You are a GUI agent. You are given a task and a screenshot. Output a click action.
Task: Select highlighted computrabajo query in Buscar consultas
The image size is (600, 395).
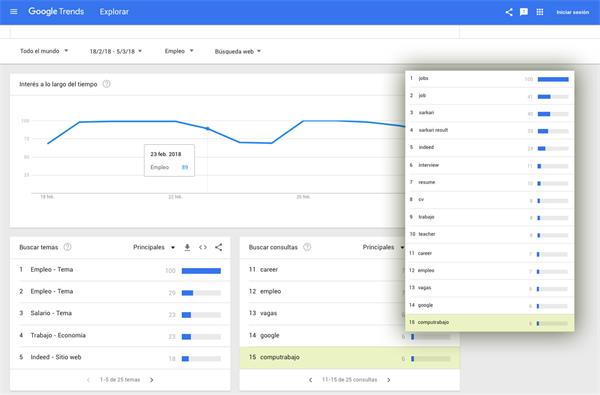(350, 357)
